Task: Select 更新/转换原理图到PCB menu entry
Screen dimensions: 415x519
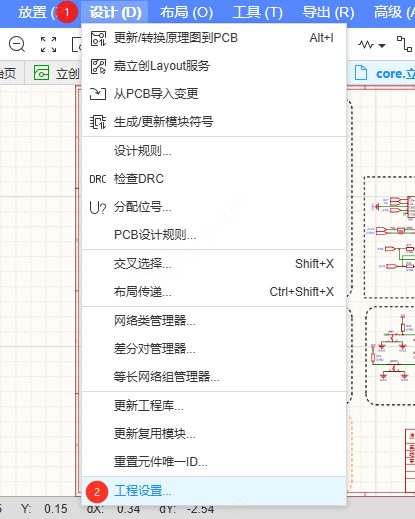Action: (x=214, y=38)
